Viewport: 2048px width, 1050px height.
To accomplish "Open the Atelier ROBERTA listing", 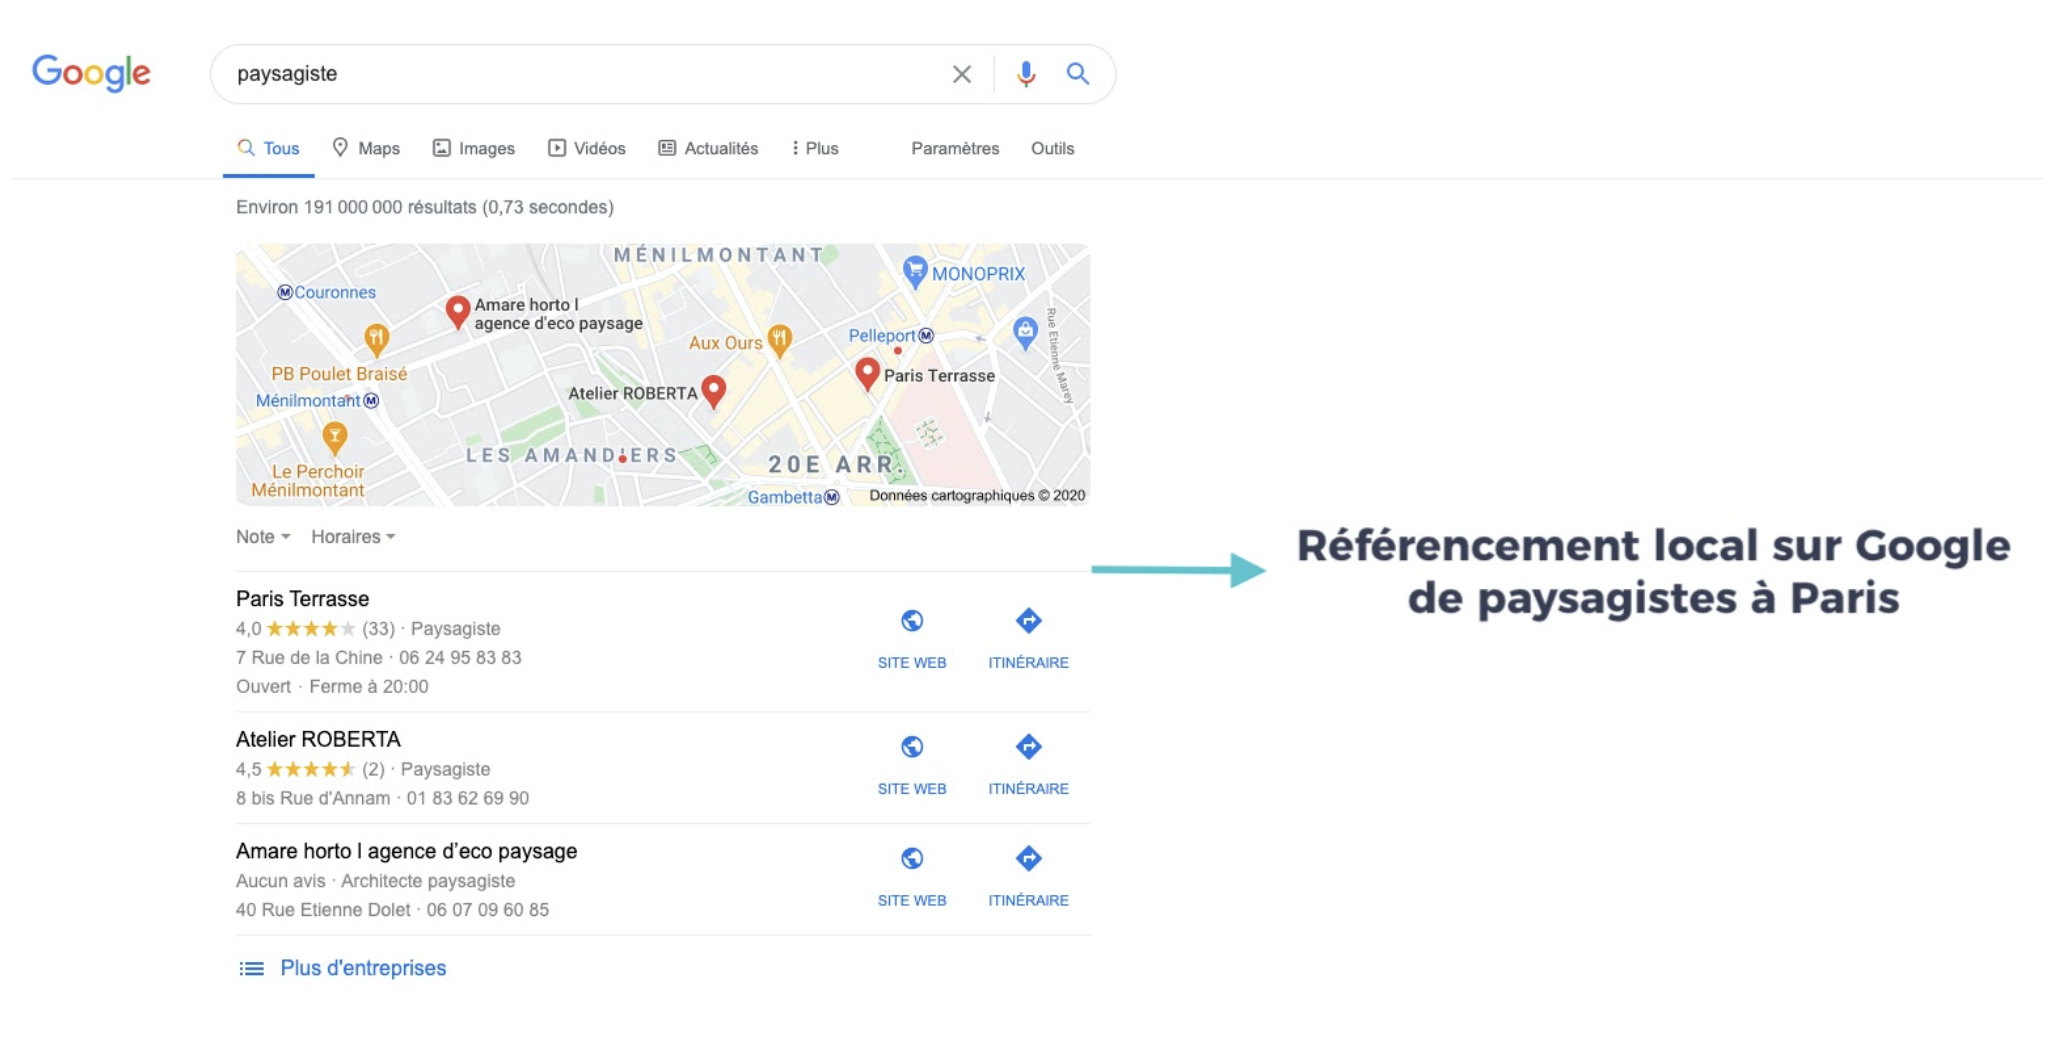I will pos(318,739).
